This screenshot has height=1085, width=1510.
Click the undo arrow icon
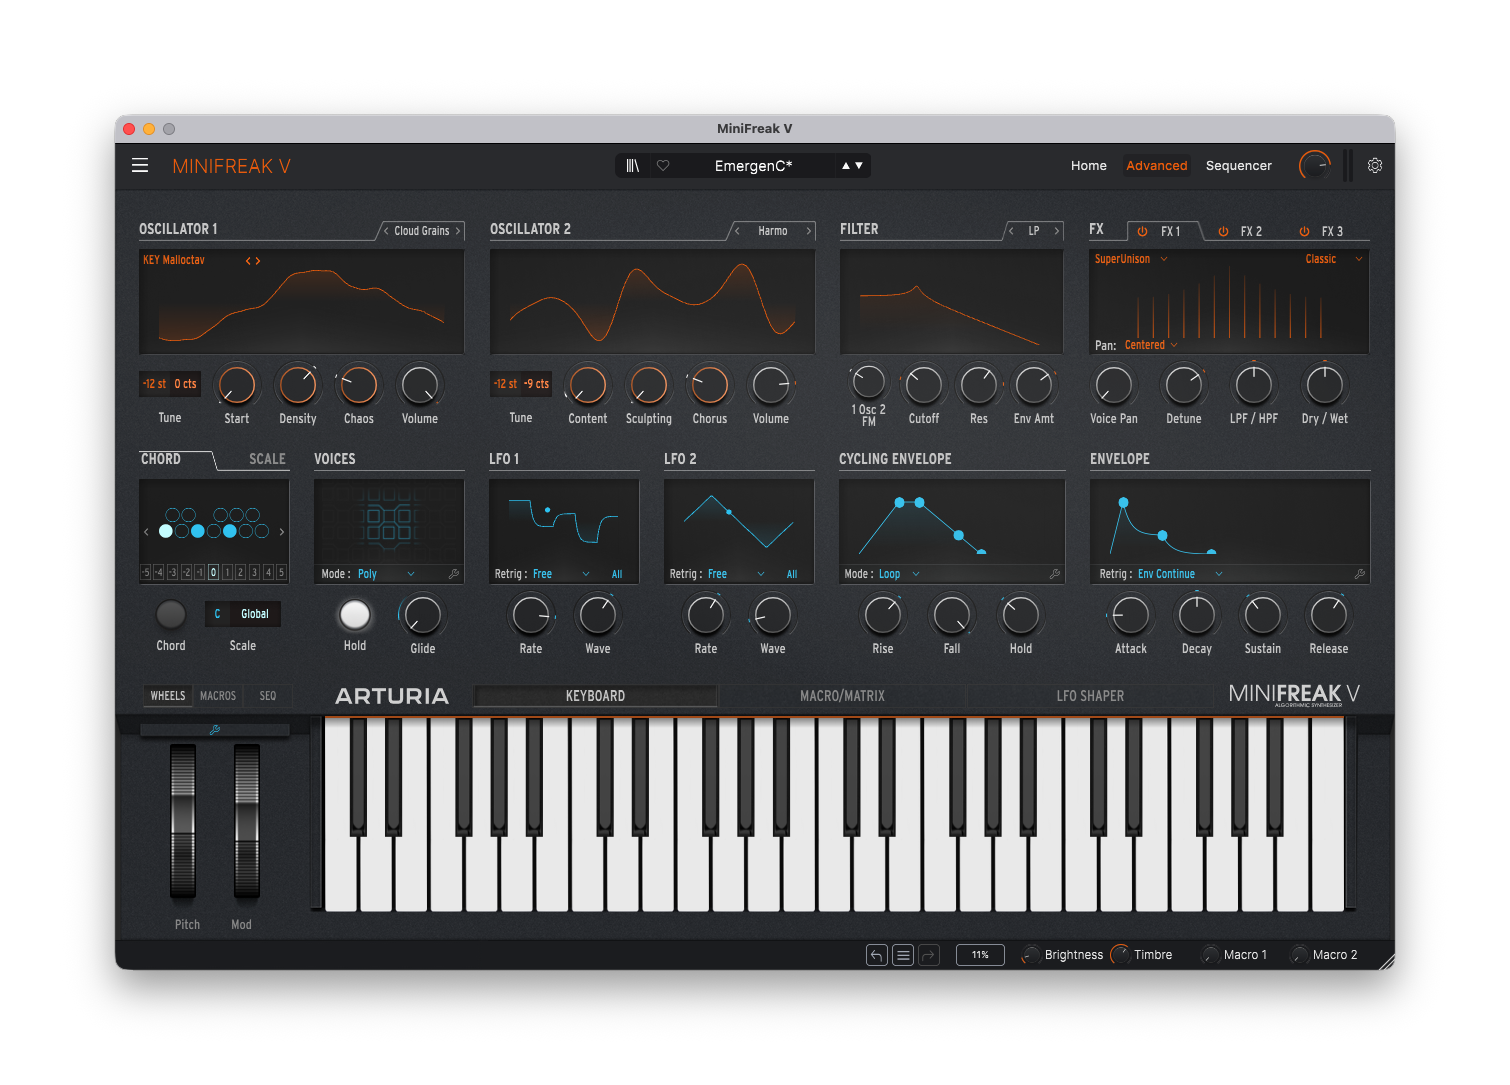[x=877, y=955]
